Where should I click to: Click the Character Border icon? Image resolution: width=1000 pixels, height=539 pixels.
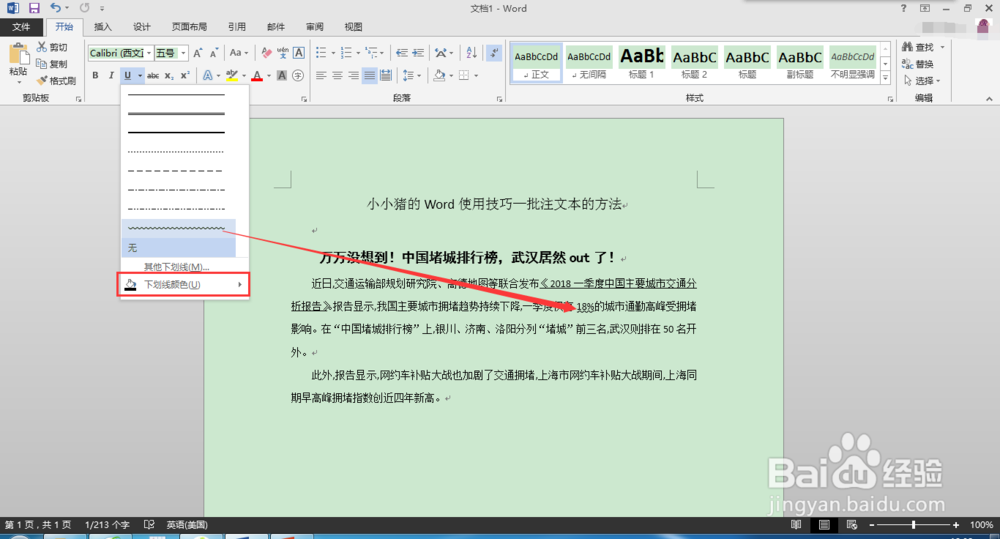pyautogui.click(x=298, y=53)
